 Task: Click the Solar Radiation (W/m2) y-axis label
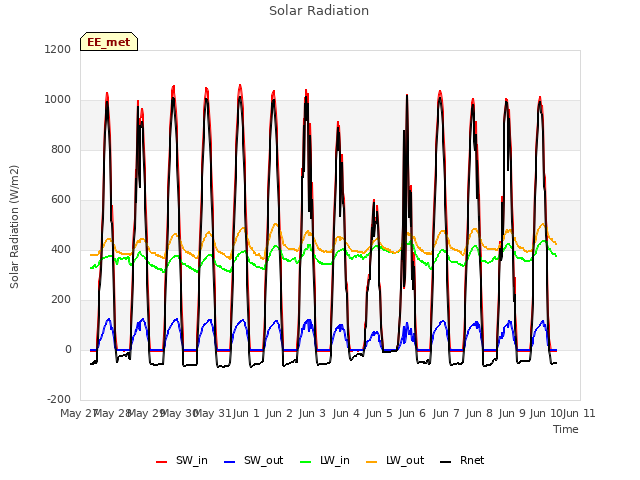(x=14, y=227)
